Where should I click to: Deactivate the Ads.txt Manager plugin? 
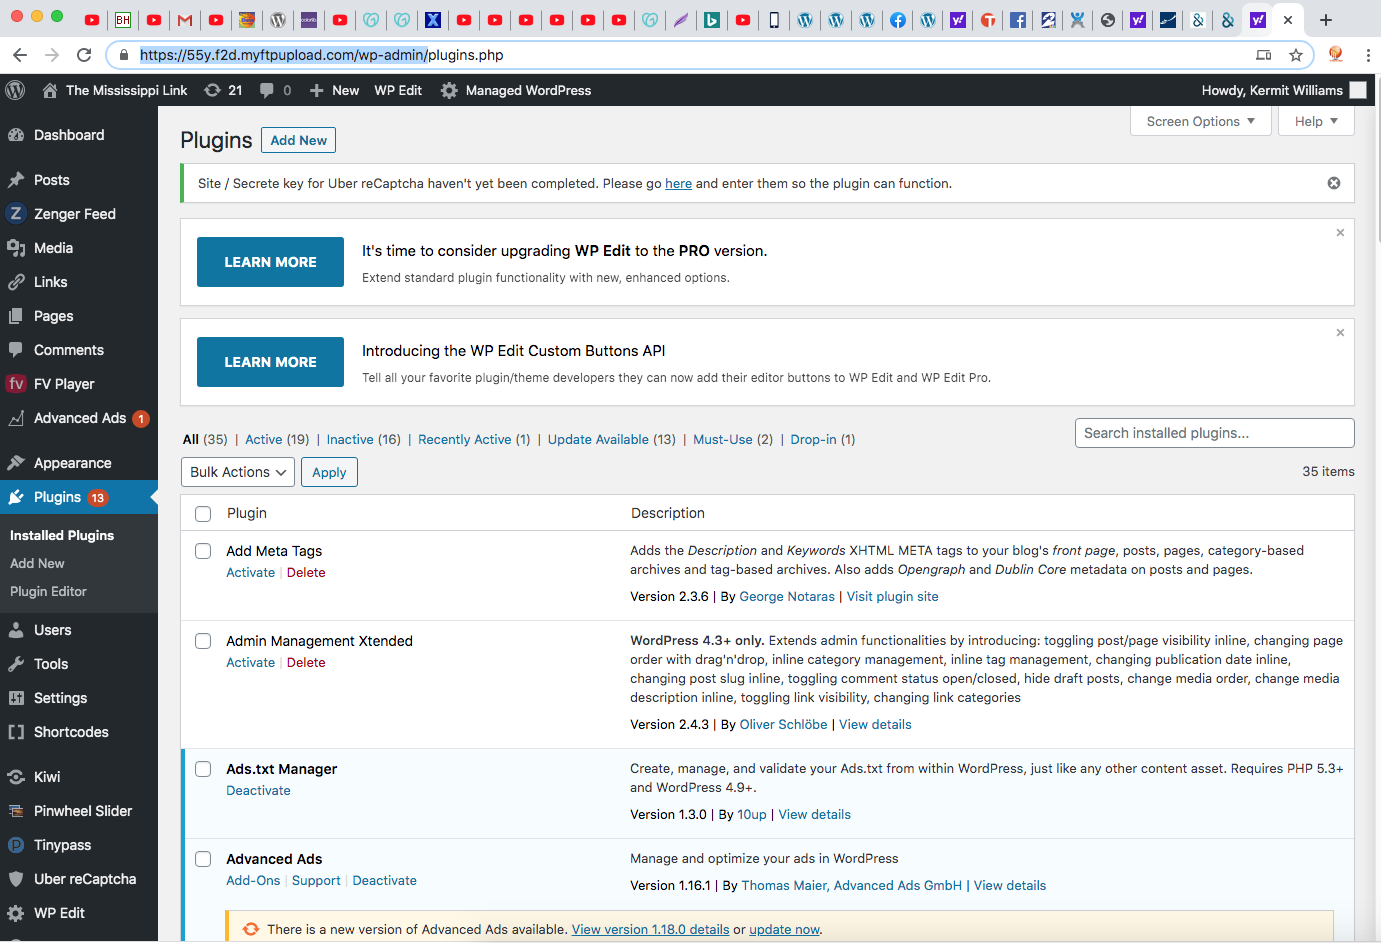coord(258,790)
